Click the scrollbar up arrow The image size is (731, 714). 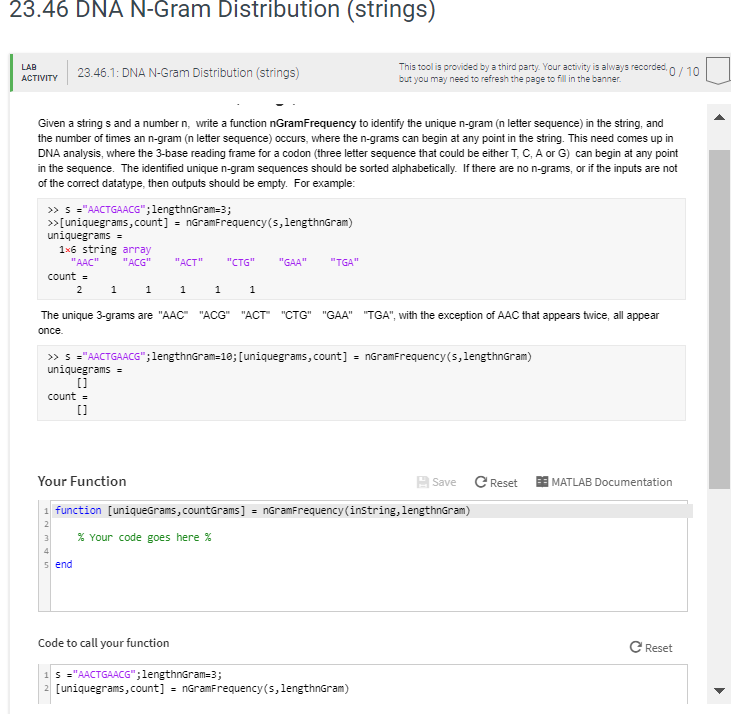(x=719, y=117)
